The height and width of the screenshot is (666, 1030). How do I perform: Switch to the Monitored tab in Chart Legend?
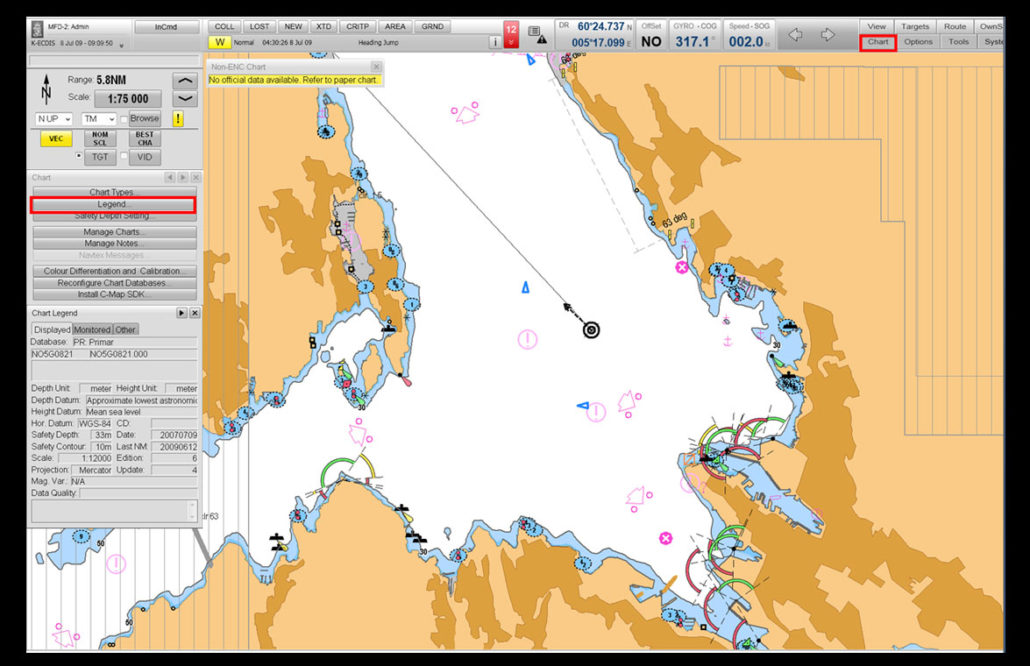tap(92, 328)
